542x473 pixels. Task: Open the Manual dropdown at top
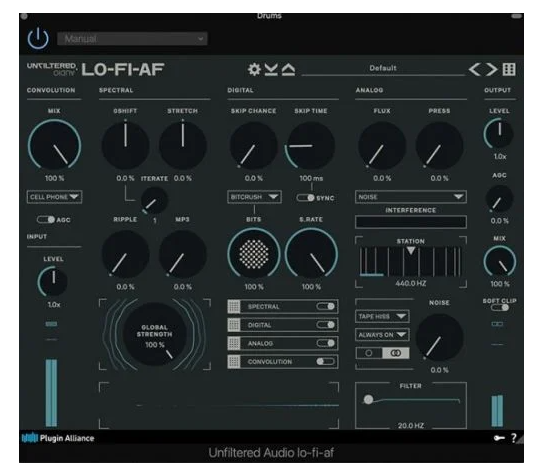pos(132,39)
